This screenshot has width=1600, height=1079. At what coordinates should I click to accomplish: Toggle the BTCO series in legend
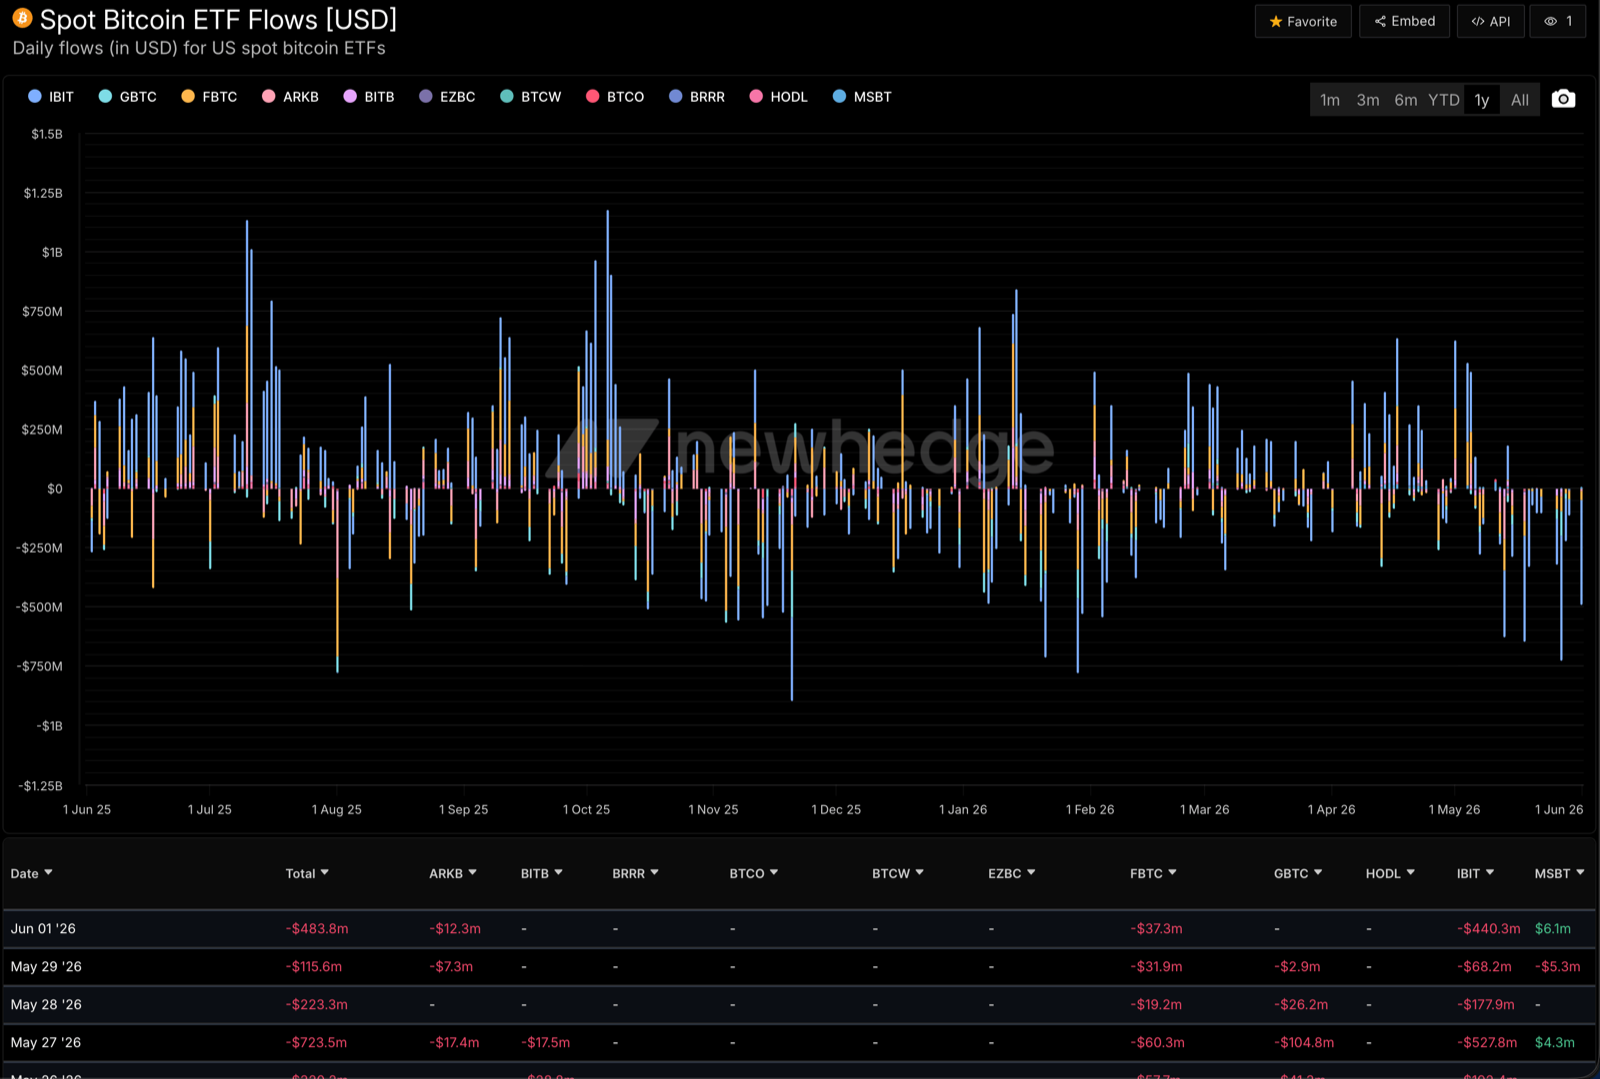pos(615,97)
